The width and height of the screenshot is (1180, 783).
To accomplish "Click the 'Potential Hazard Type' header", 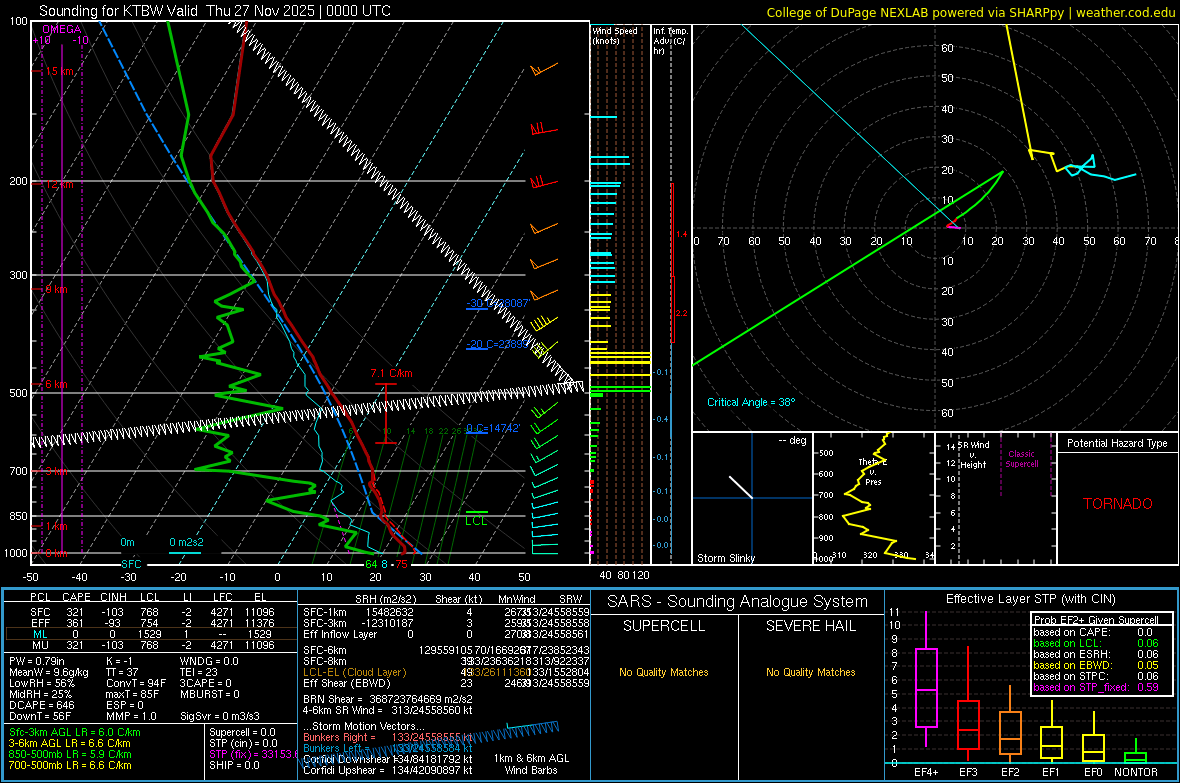I will (1118, 443).
